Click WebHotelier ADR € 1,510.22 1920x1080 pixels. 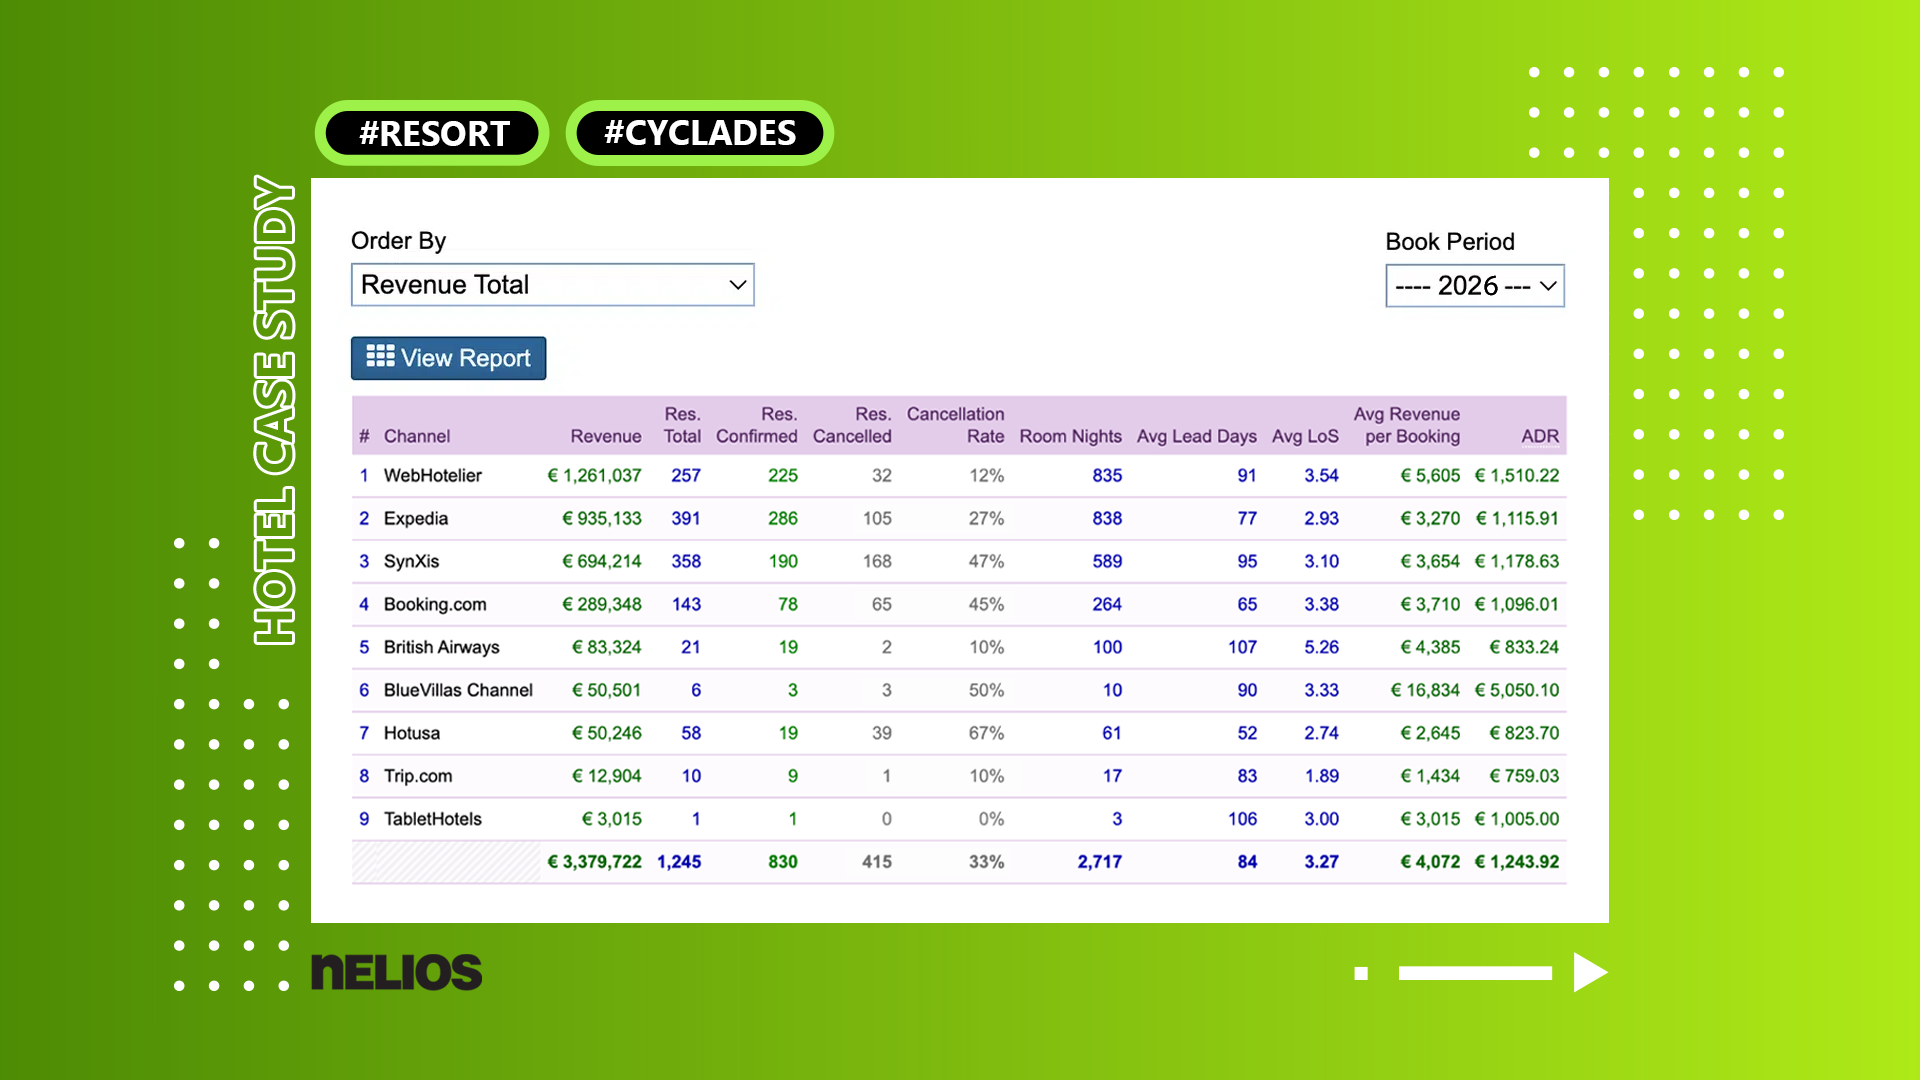[1517, 475]
